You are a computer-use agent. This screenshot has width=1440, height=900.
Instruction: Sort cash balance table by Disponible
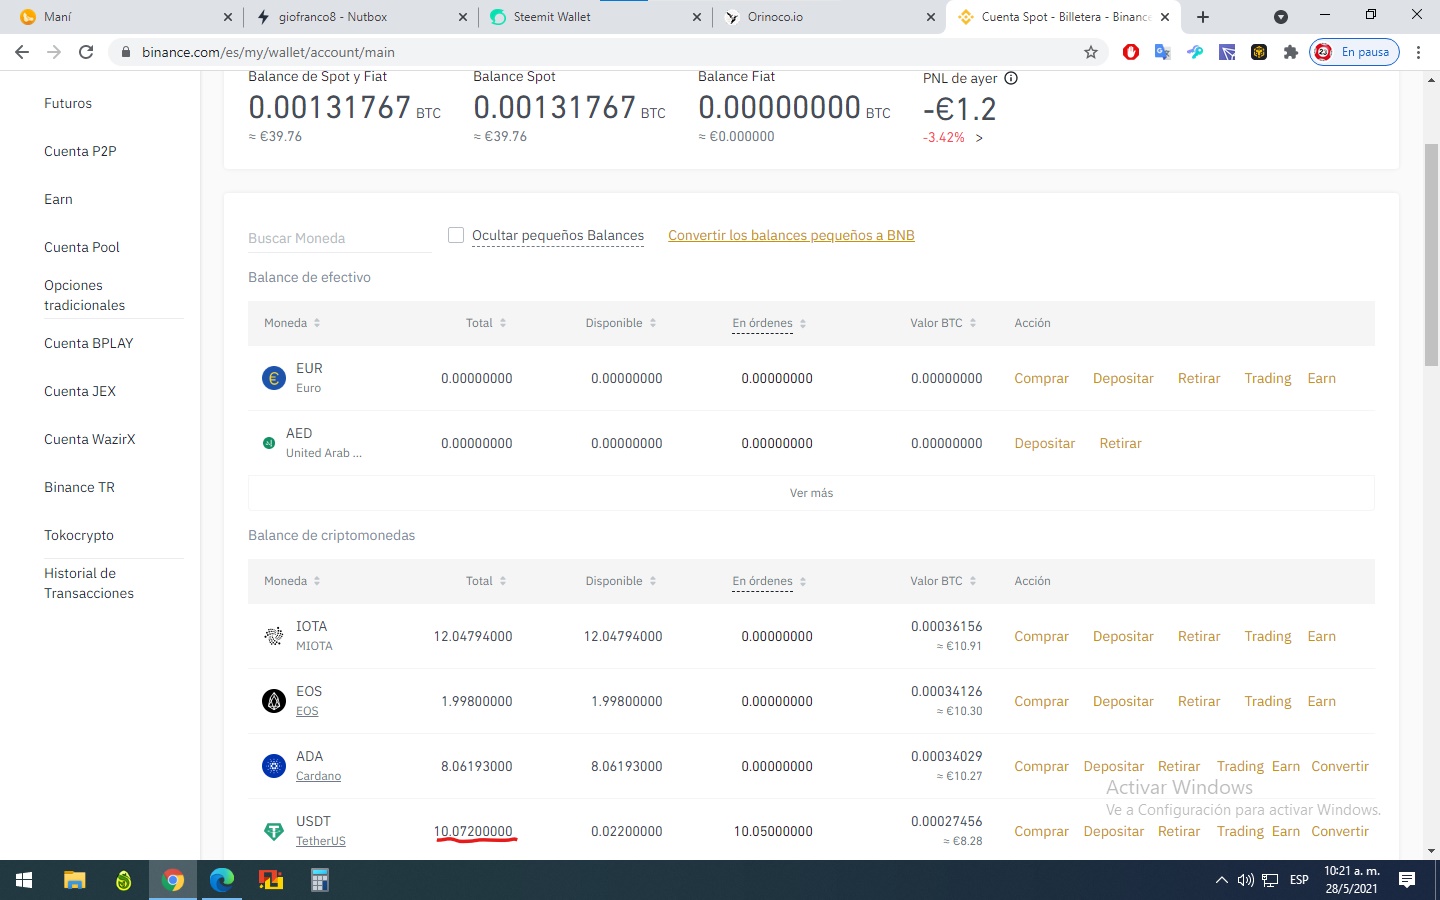pos(621,323)
